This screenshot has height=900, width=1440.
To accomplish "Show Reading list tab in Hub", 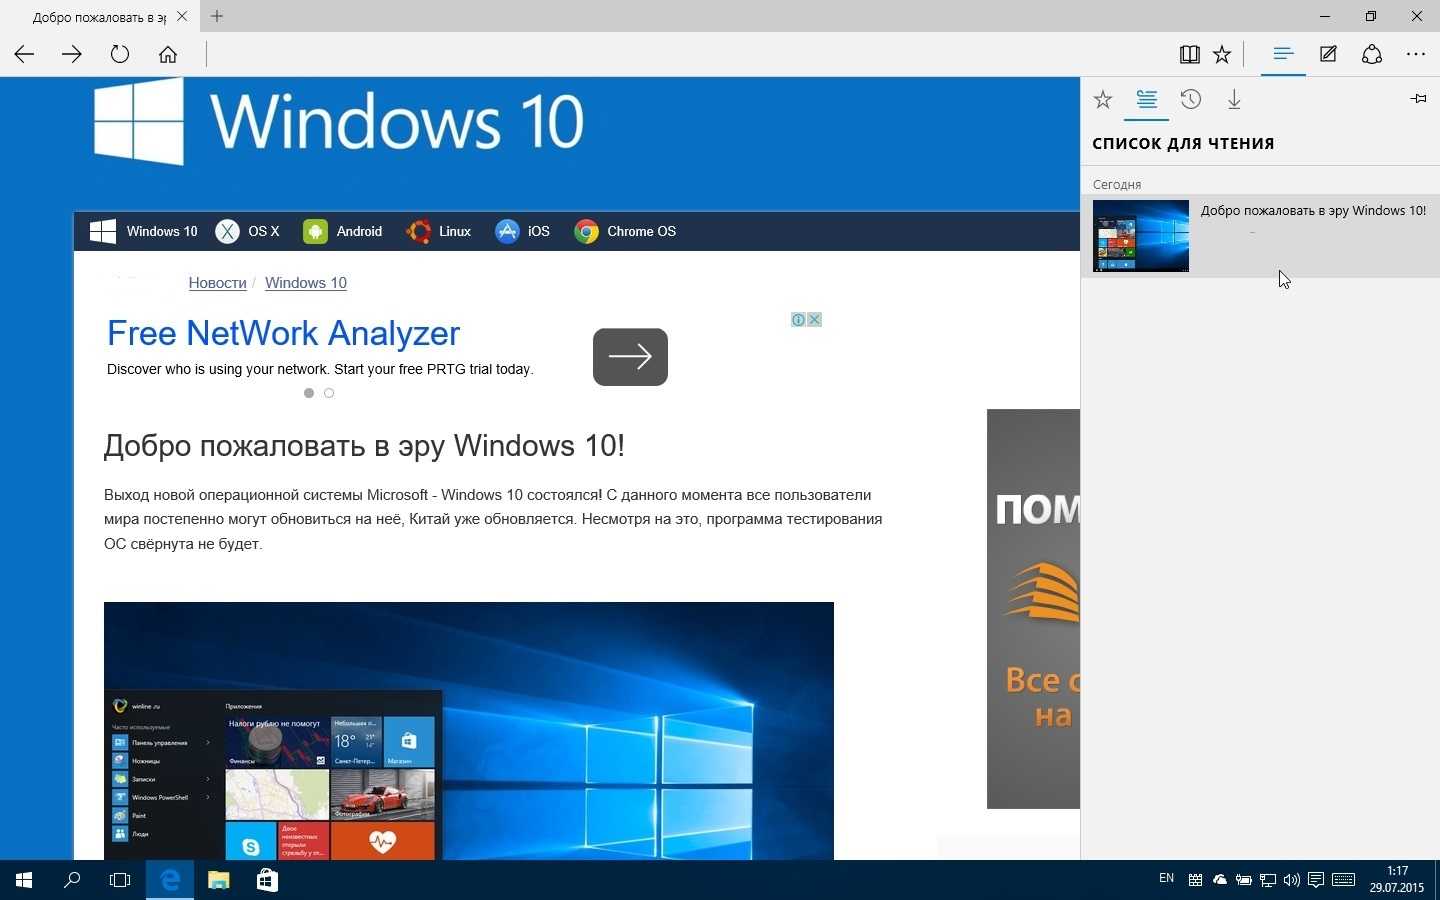I will point(1146,99).
